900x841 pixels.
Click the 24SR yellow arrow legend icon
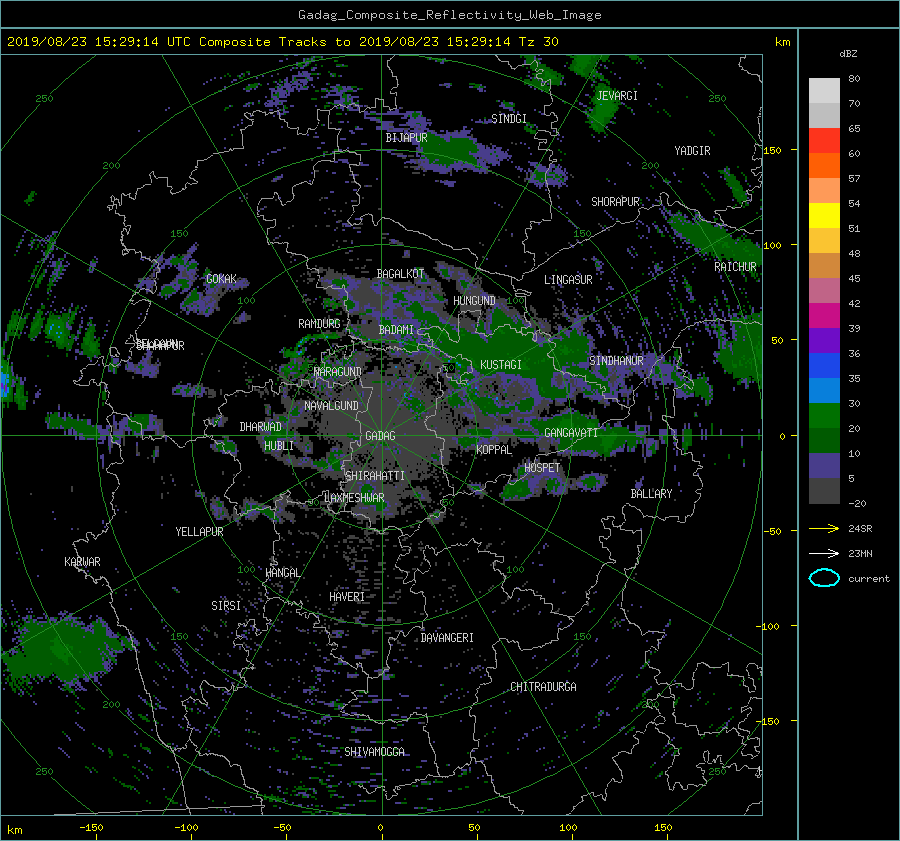pyautogui.click(x=824, y=528)
